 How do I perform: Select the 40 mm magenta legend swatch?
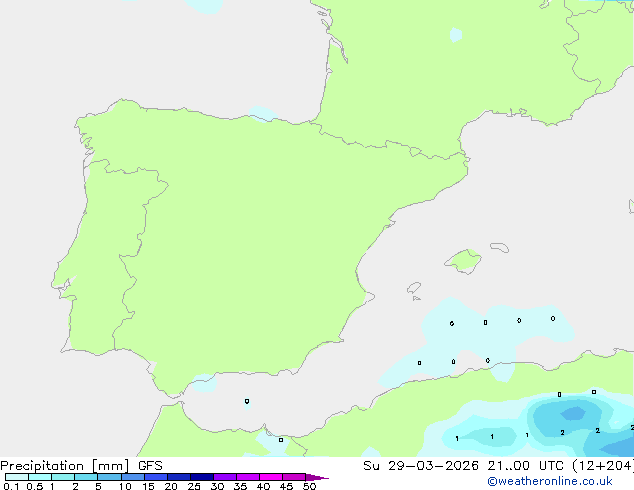(x=271, y=477)
